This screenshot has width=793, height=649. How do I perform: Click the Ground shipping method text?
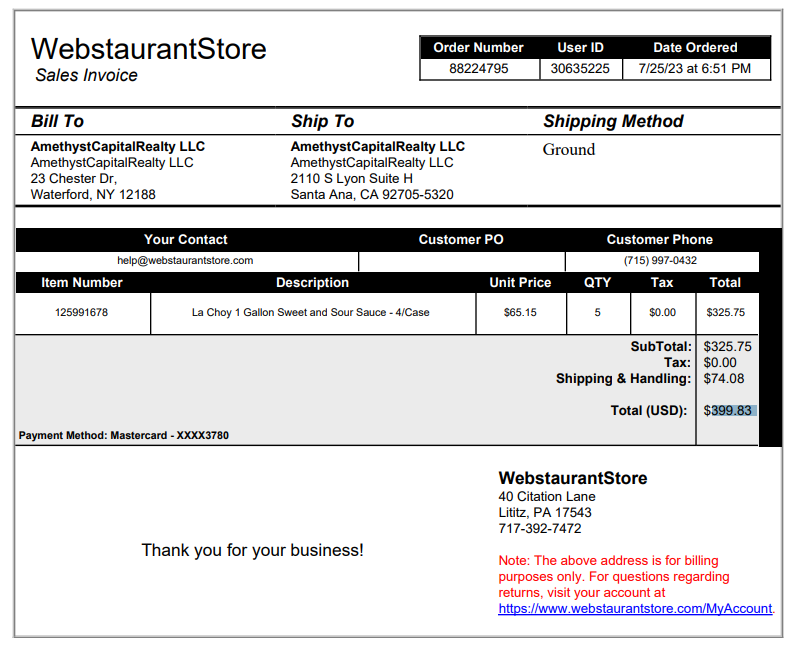click(569, 150)
